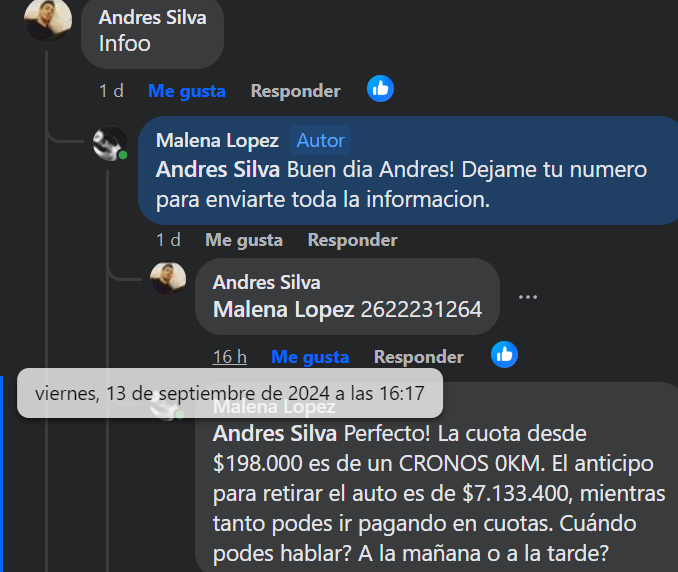The image size is (678, 572).
Task: Click the Andres Silva mention in the Perfecto reply
Action: pos(275,433)
